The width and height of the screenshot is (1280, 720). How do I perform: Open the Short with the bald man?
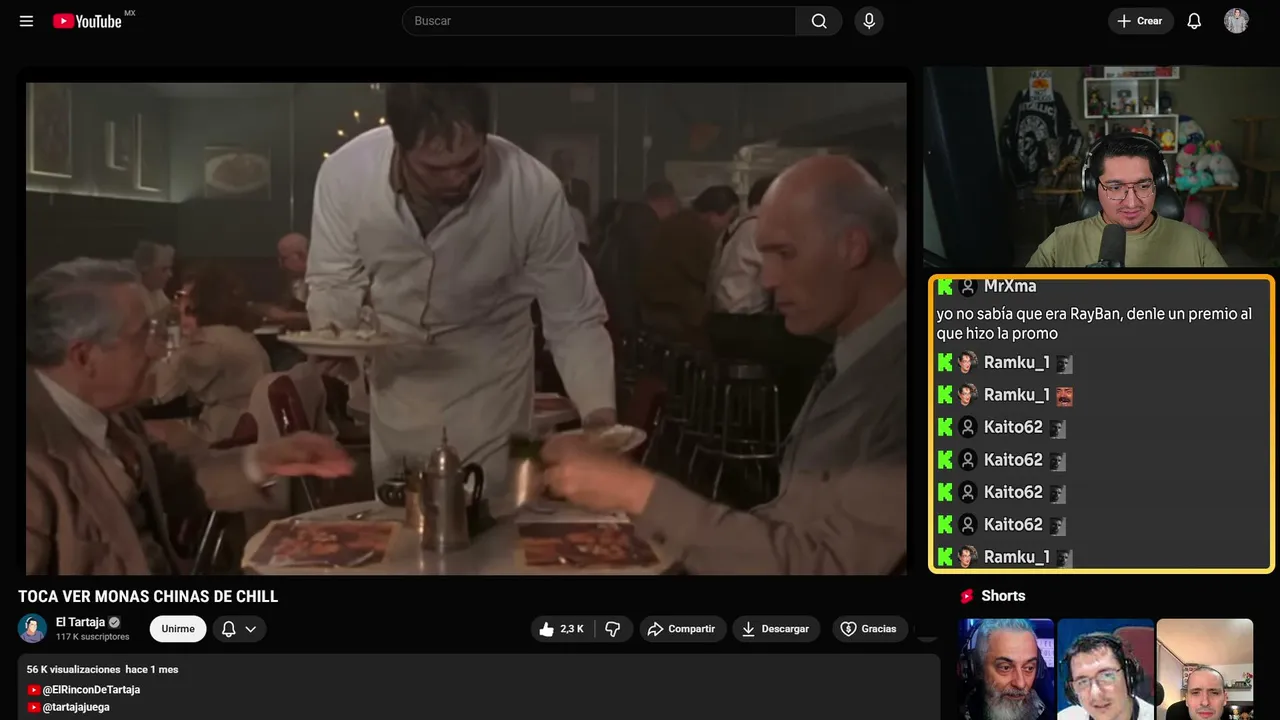click(x=1204, y=669)
